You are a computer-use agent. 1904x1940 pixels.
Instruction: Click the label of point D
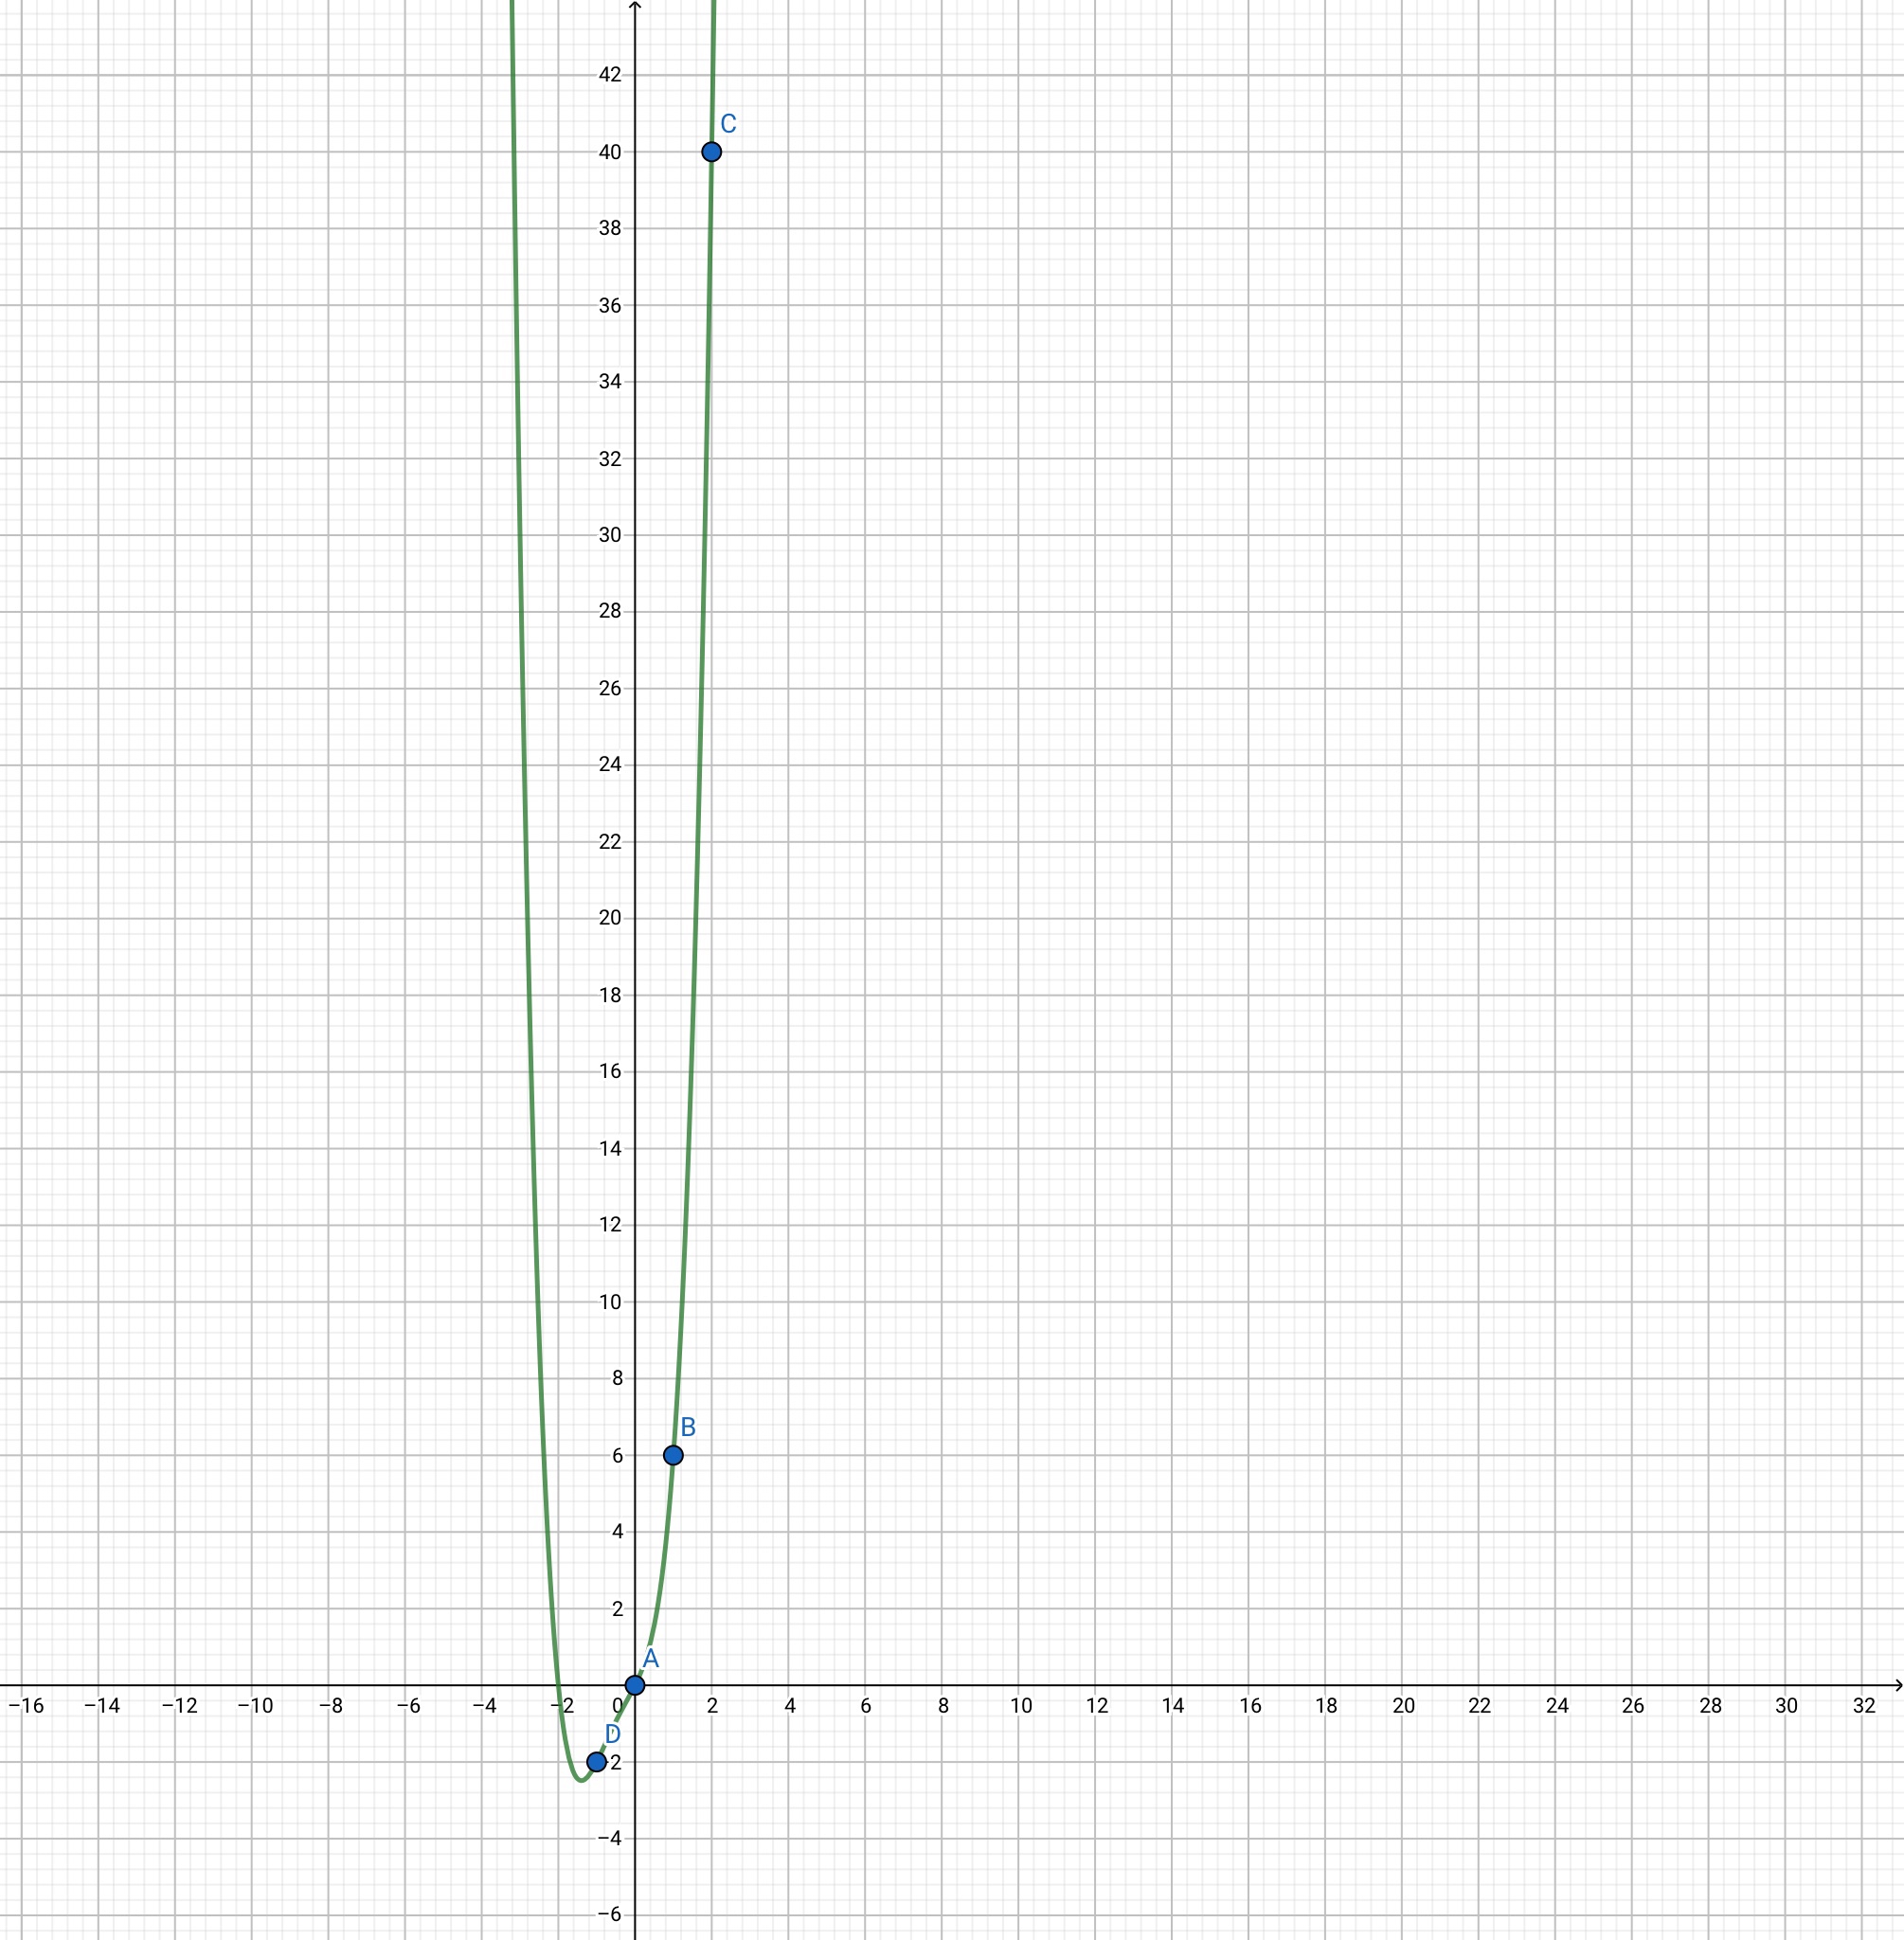(612, 1735)
